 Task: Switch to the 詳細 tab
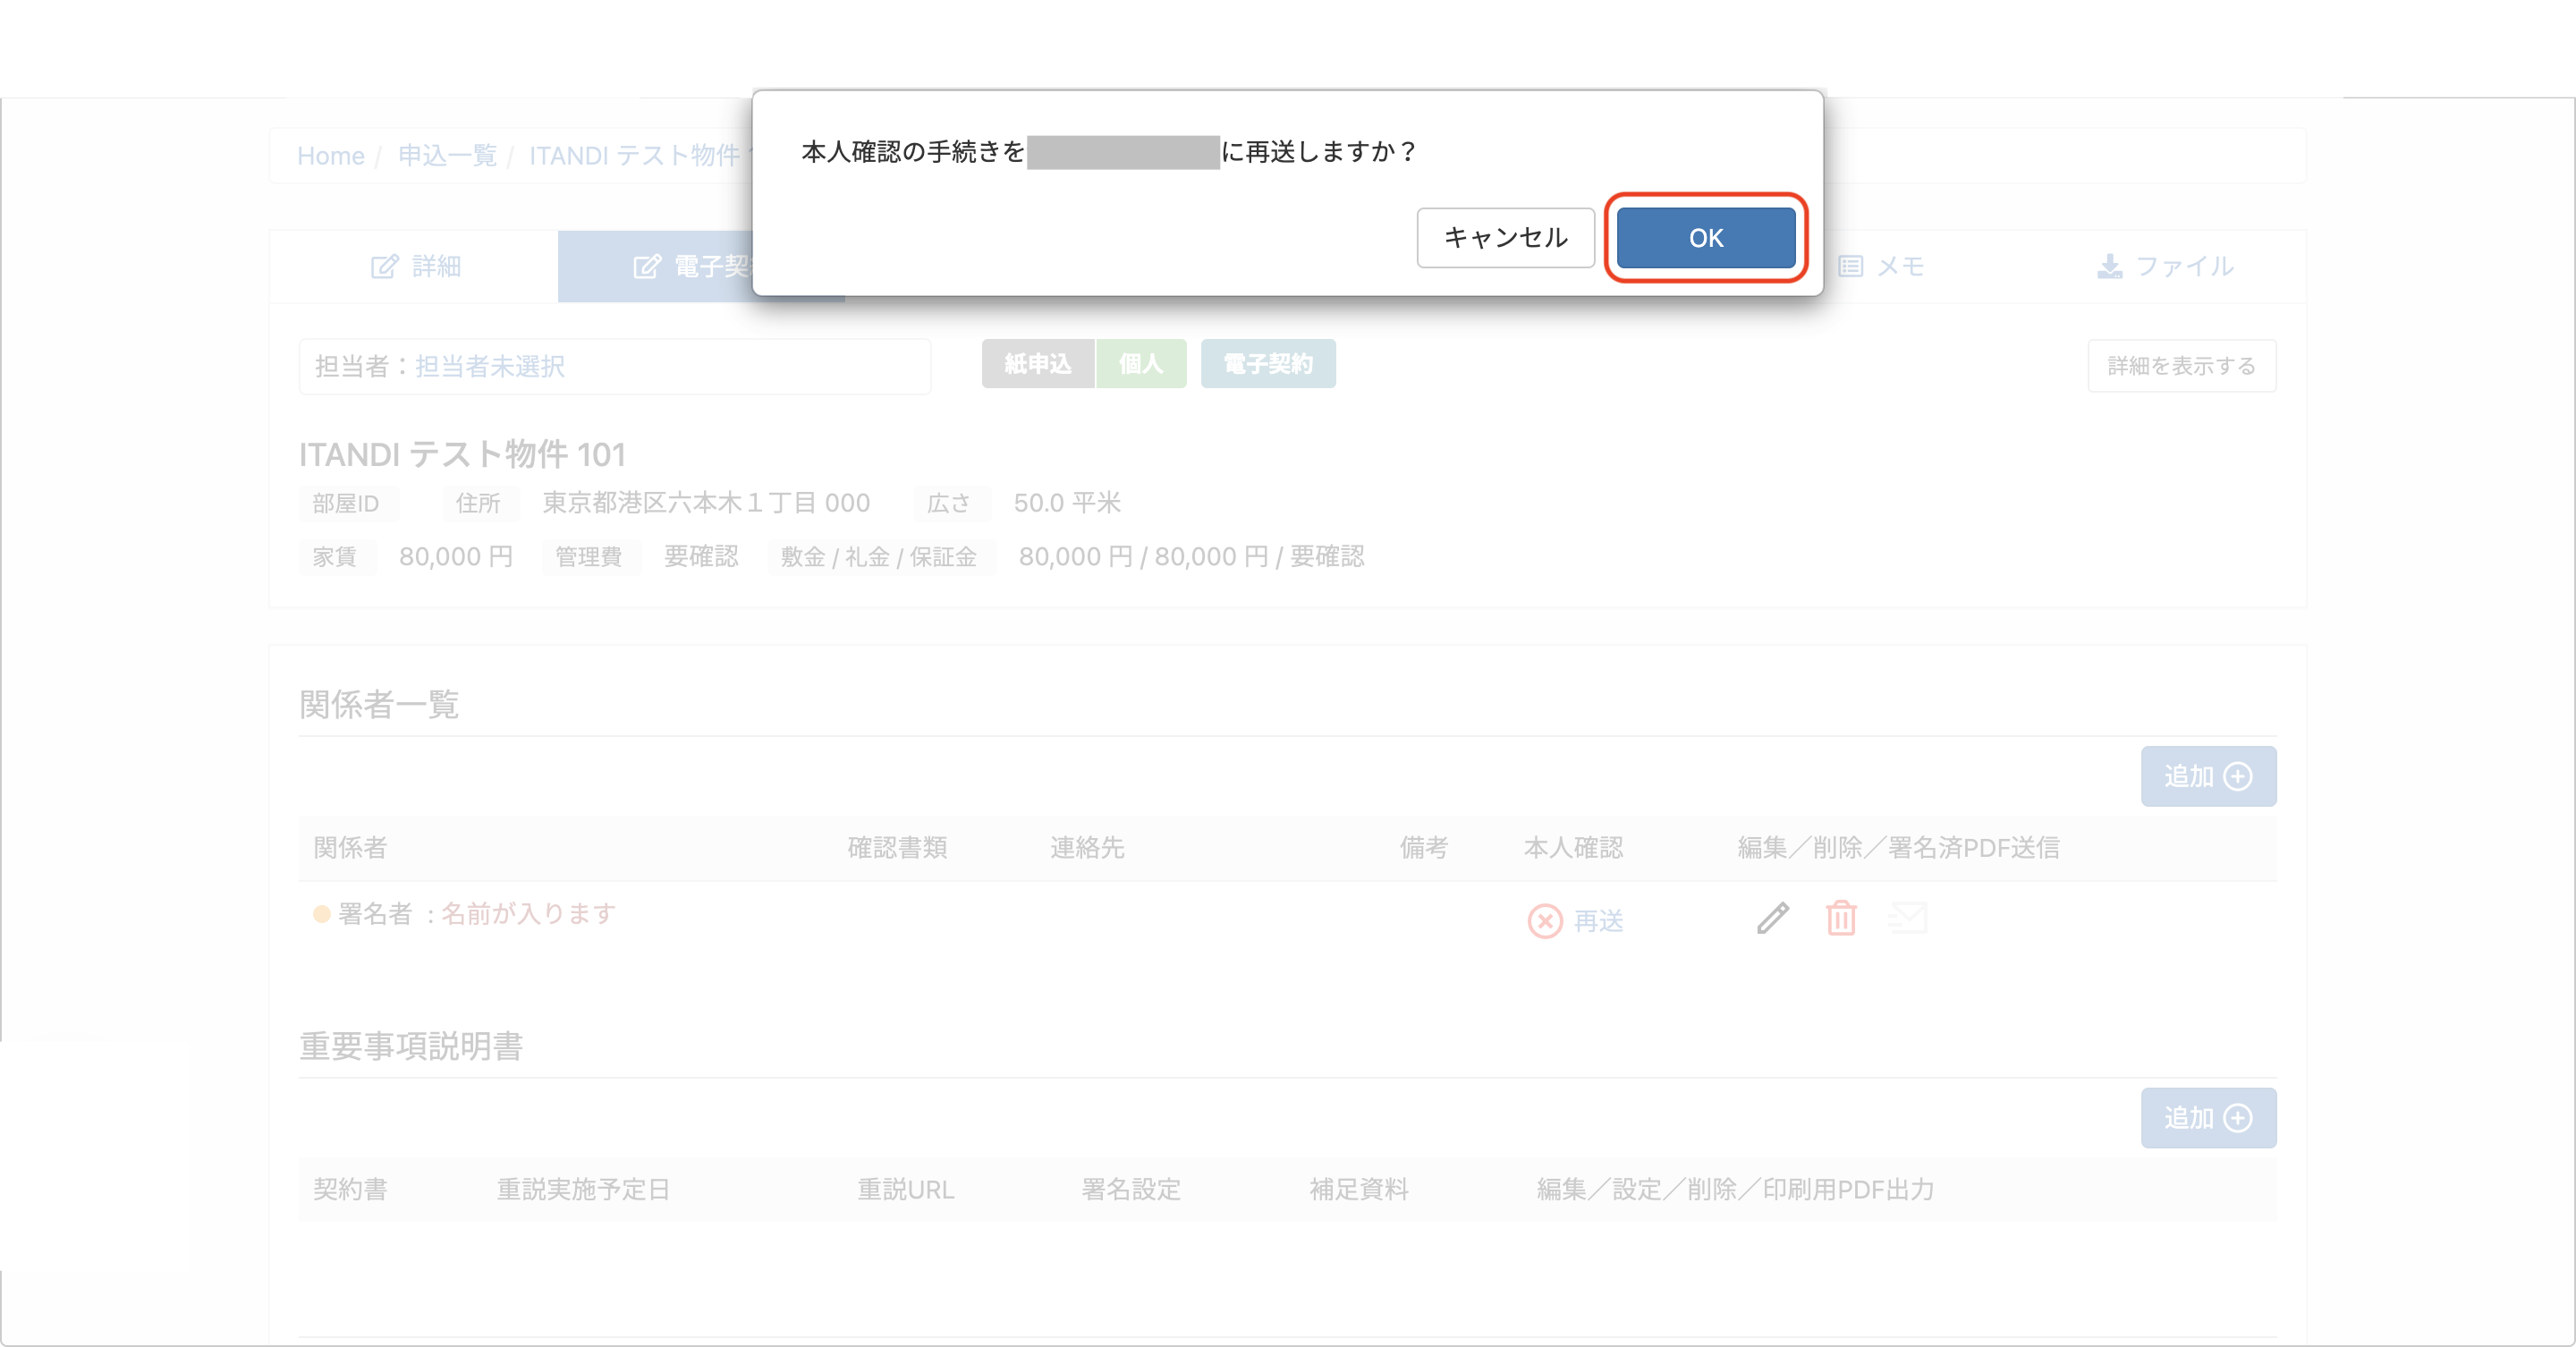click(x=415, y=267)
